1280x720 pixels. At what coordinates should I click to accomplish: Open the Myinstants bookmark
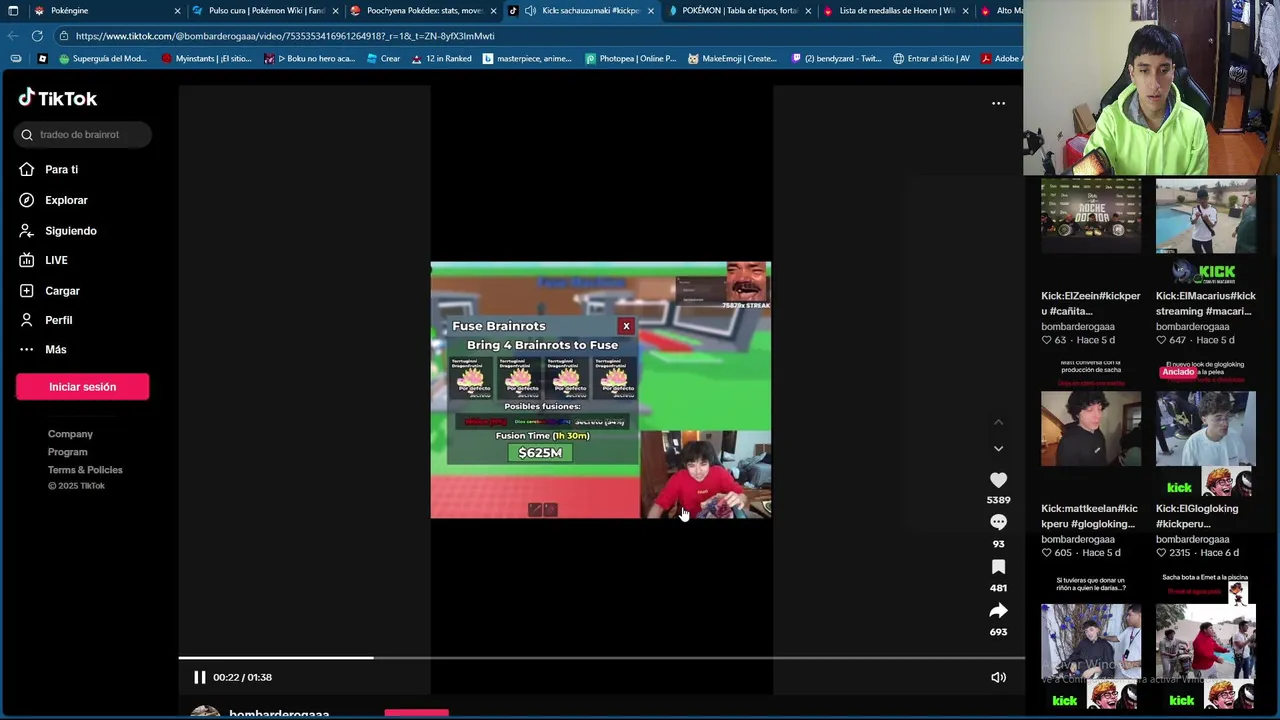(206, 59)
